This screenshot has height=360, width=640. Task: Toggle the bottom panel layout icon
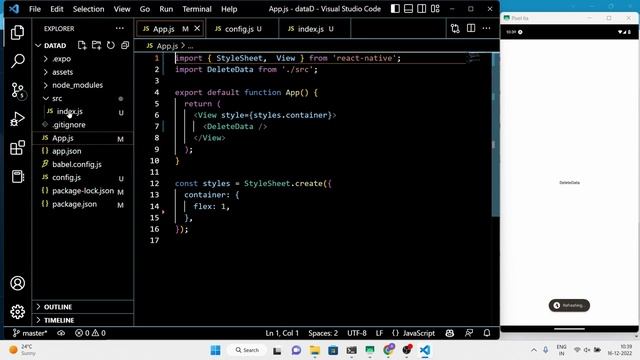click(408, 9)
